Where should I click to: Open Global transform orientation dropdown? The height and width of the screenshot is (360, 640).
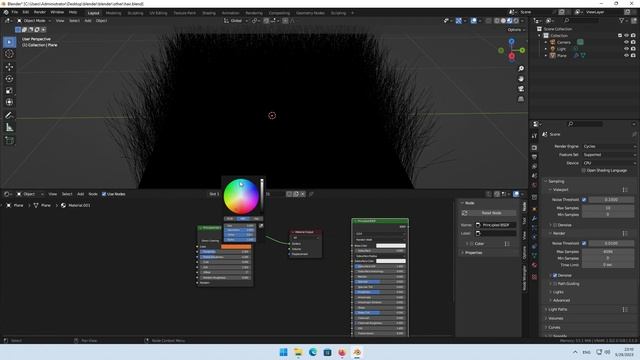pos(236,20)
